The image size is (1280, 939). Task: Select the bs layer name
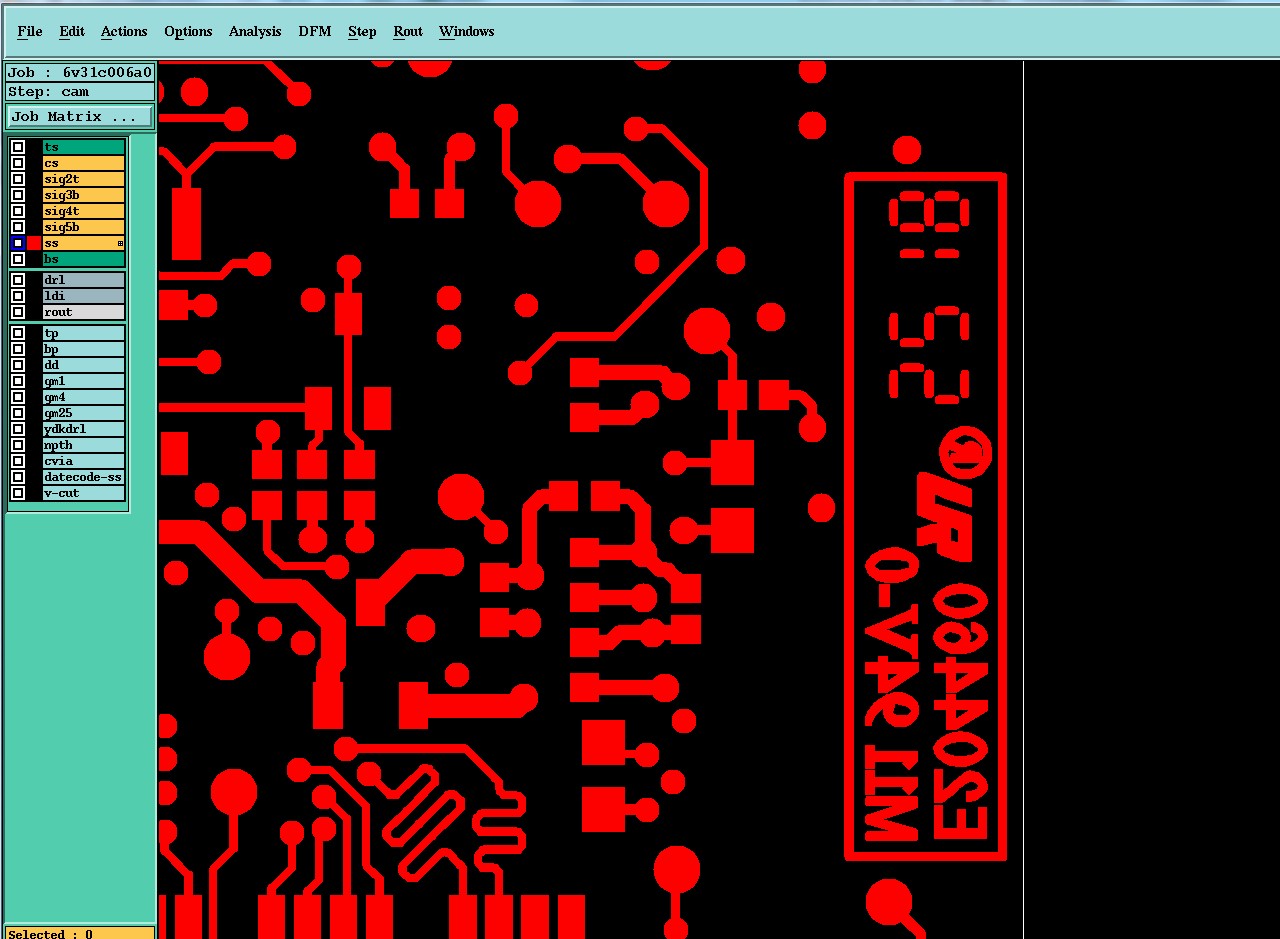click(84, 259)
